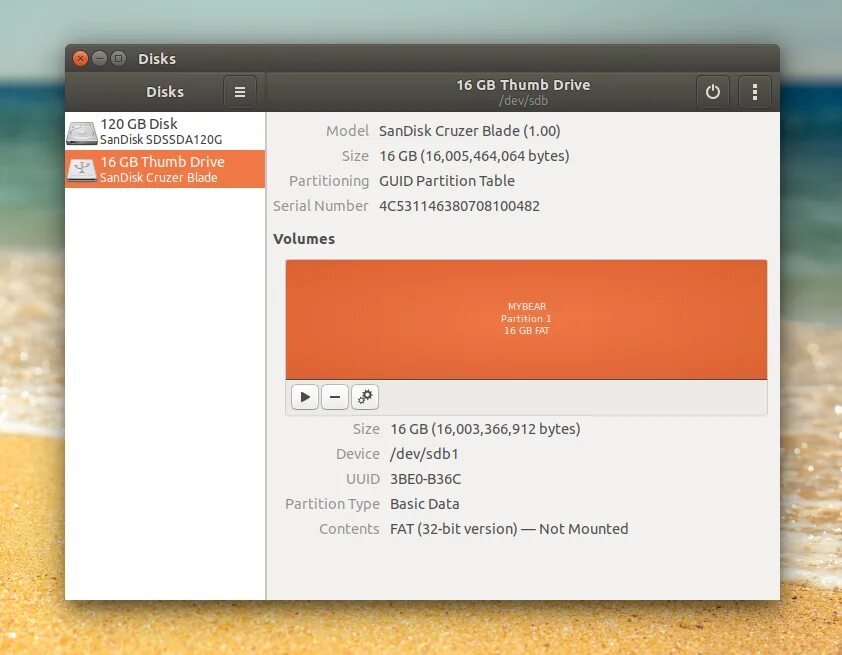This screenshot has width=842, height=655.
Task: Delete the selected partition with the minus button
Action: tap(335, 397)
